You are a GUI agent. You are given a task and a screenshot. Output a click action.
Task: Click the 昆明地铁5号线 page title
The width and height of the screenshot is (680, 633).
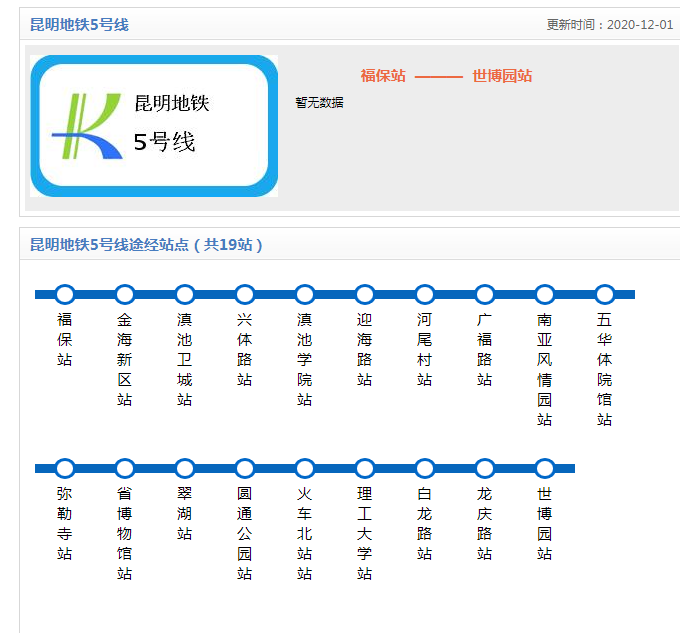coord(79,25)
